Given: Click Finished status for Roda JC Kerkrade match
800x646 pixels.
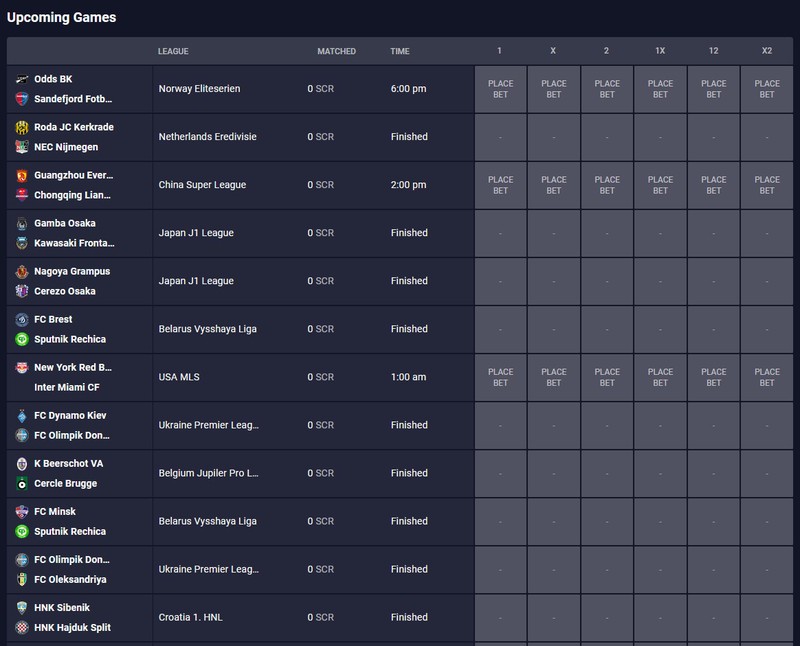Looking at the screenshot, I should [x=409, y=137].
